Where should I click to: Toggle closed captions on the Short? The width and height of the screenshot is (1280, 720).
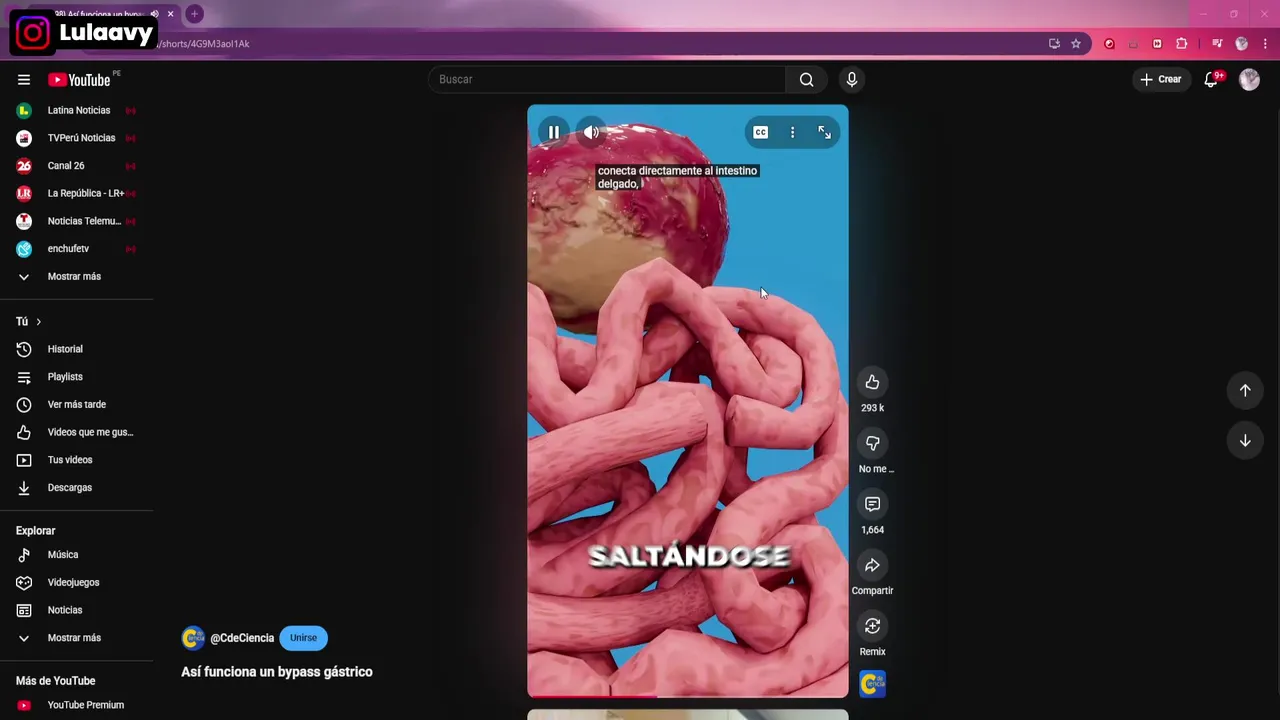point(760,132)
